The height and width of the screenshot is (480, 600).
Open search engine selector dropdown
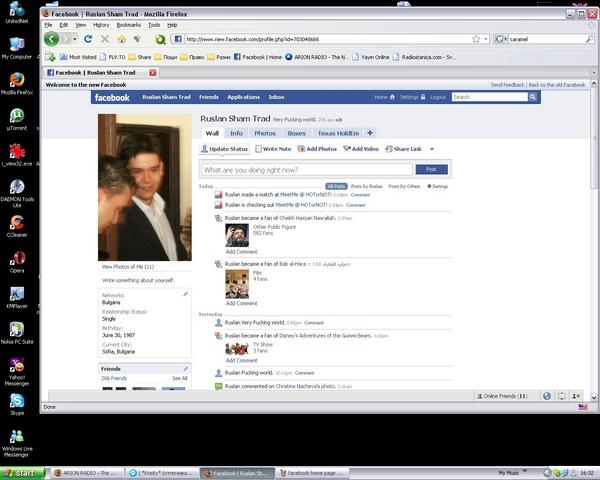point(501,39)
